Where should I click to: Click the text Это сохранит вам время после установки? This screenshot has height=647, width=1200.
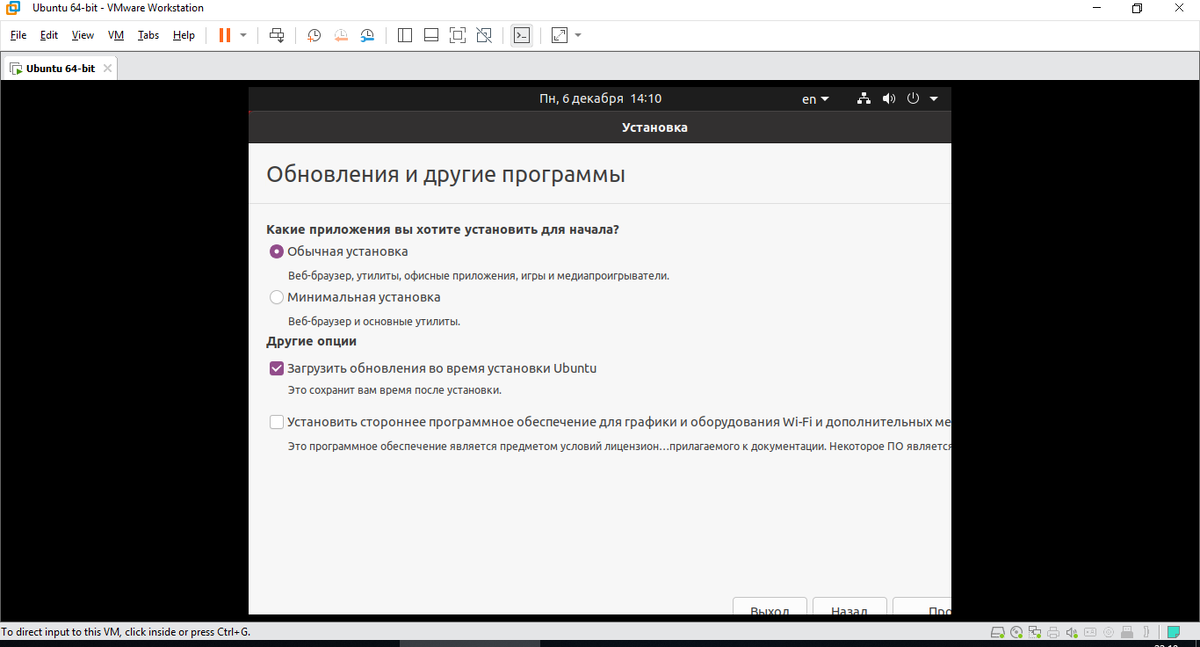[x=394, y=390]
